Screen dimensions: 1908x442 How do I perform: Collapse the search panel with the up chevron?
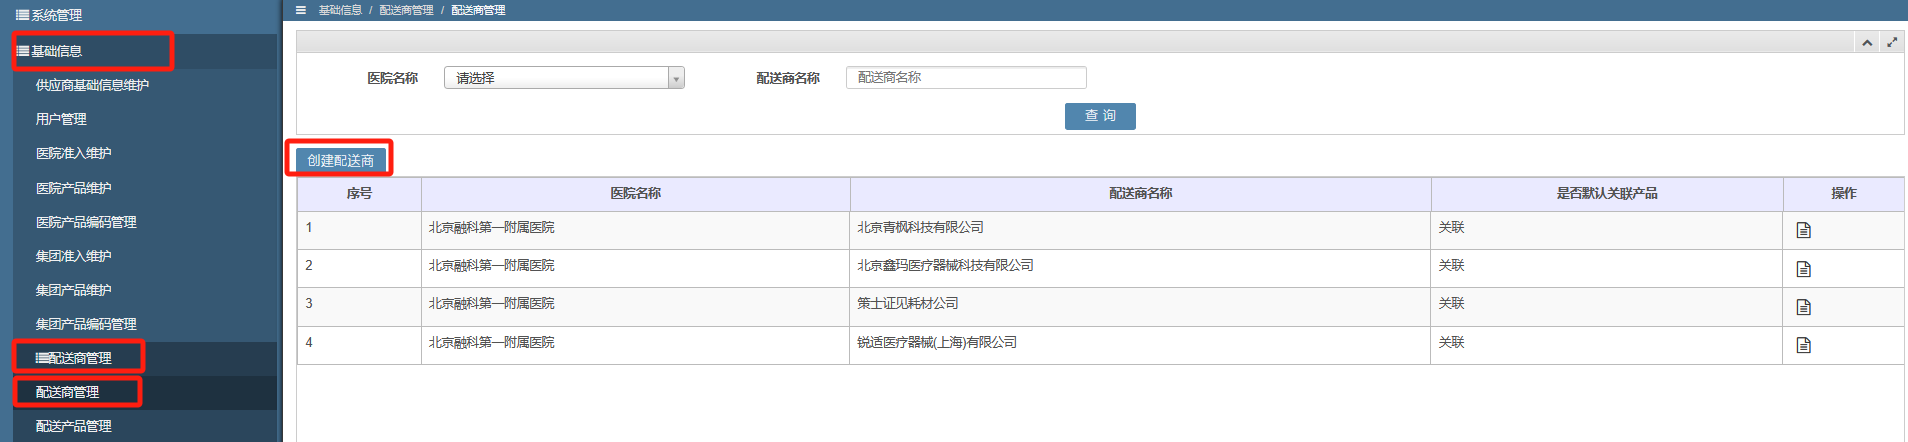click(1867, 42)
